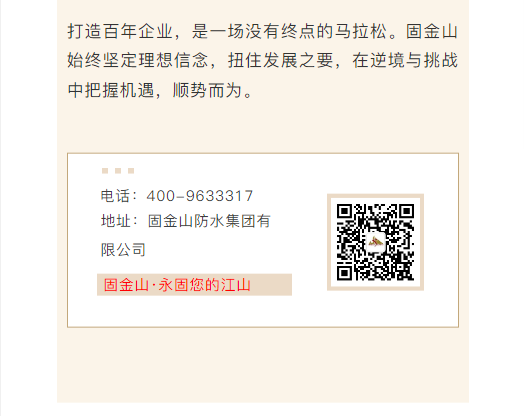Click the address text 固金山防水集团有

click(209, 221)
